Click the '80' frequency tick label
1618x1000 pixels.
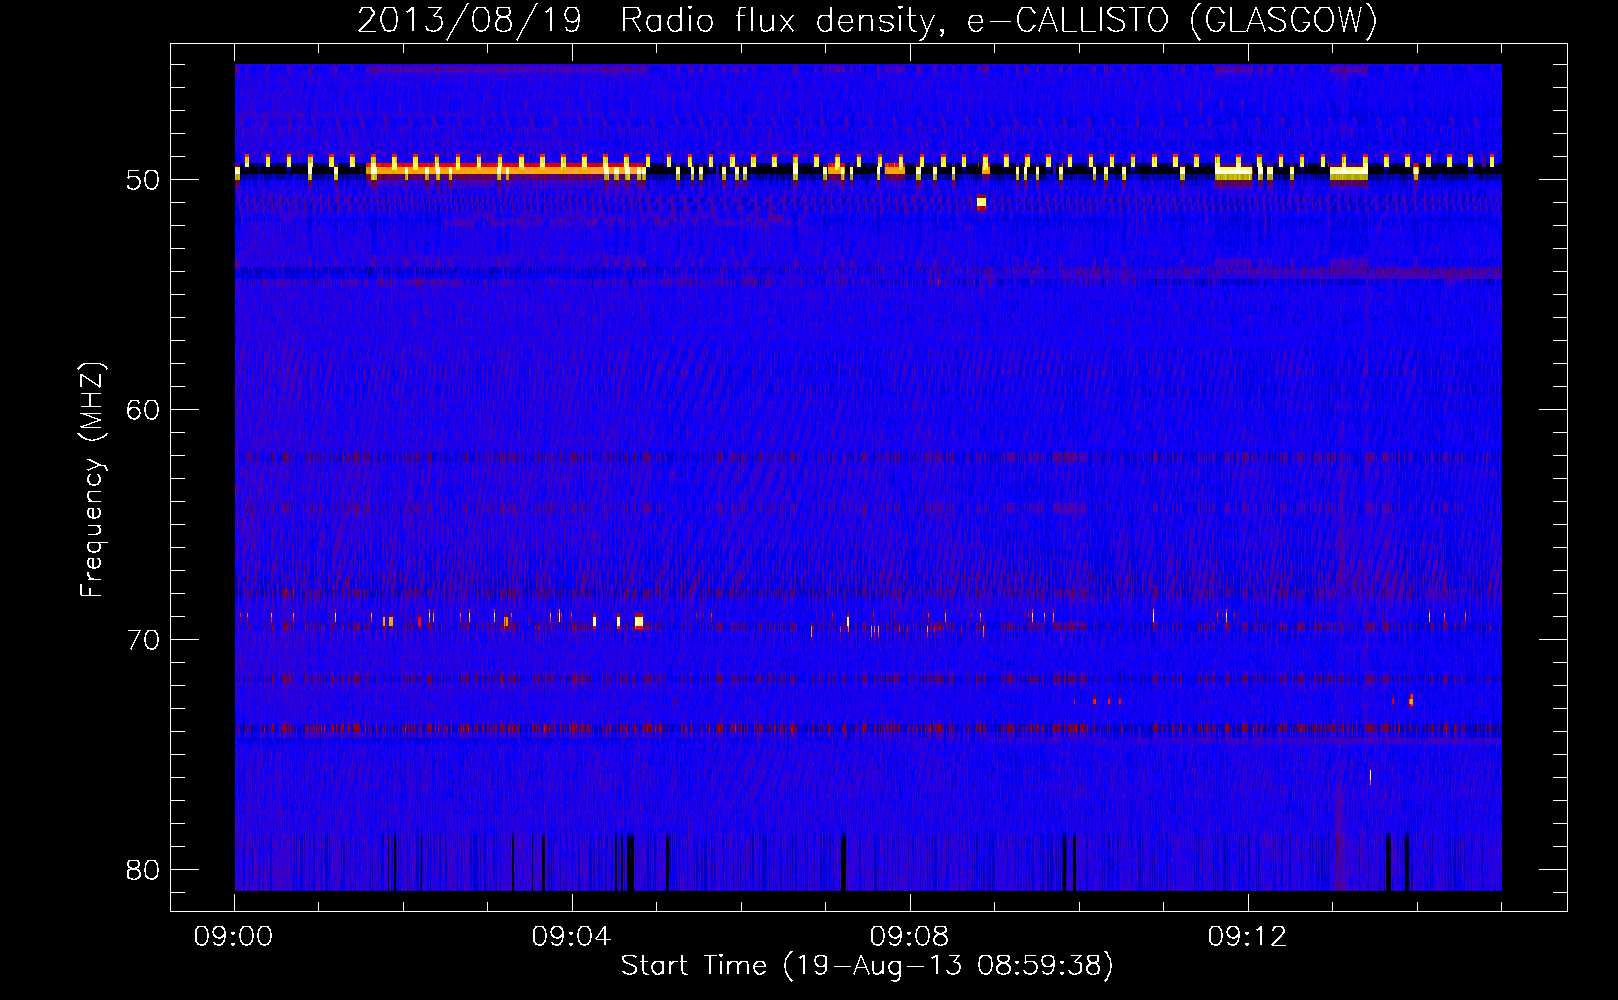point(143,870)
